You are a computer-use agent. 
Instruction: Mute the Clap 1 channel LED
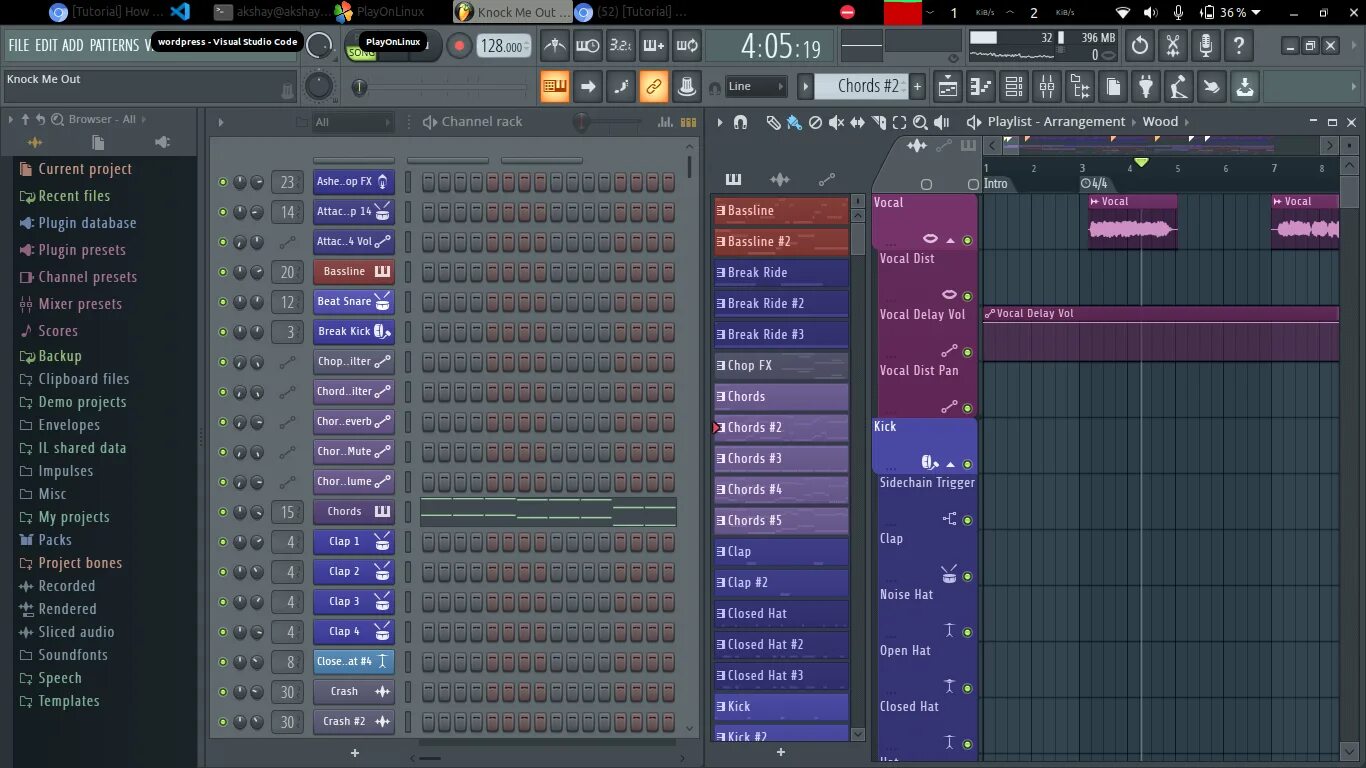coord(223,542)
